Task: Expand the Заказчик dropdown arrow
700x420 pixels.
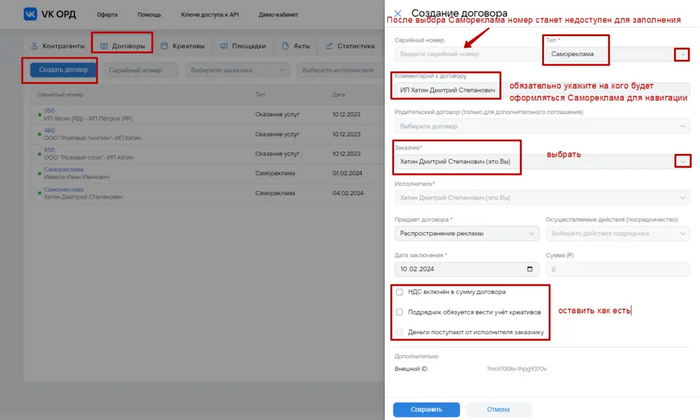Action: (683, 161)
